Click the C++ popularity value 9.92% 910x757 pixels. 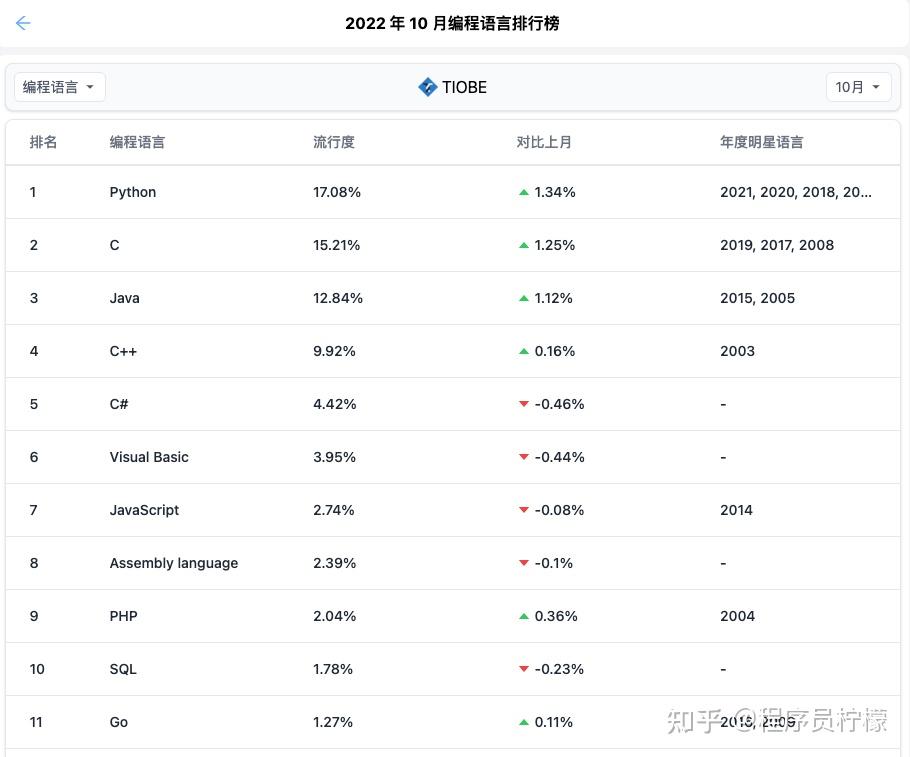(334, 351)
